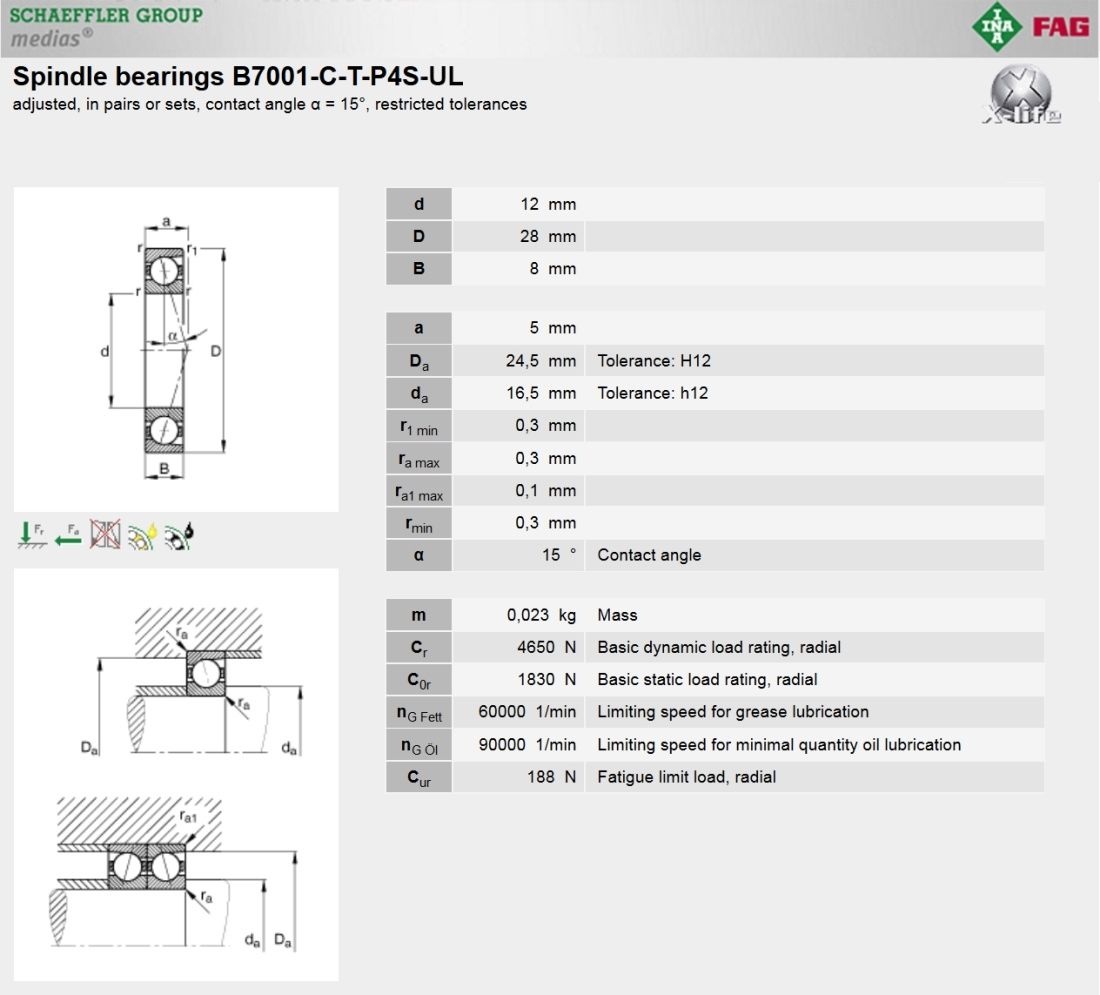Click the axial load Fa arrow icon

(x=68, y=535)
